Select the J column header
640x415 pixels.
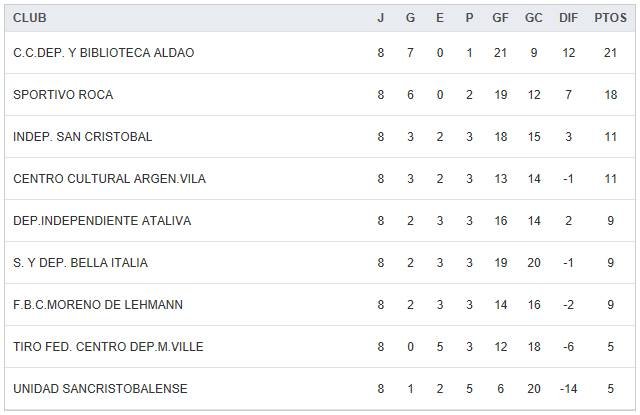[381, 18]
